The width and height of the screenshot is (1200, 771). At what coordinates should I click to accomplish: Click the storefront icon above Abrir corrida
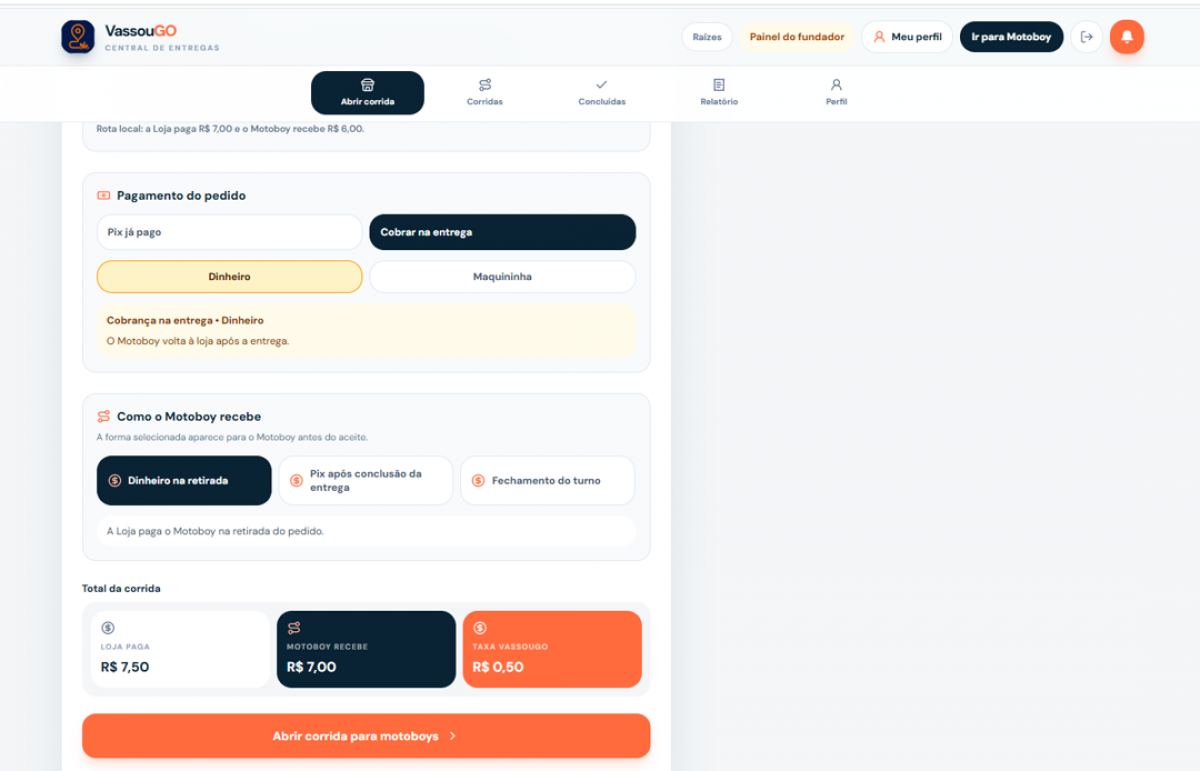click(x=367, y=85)
